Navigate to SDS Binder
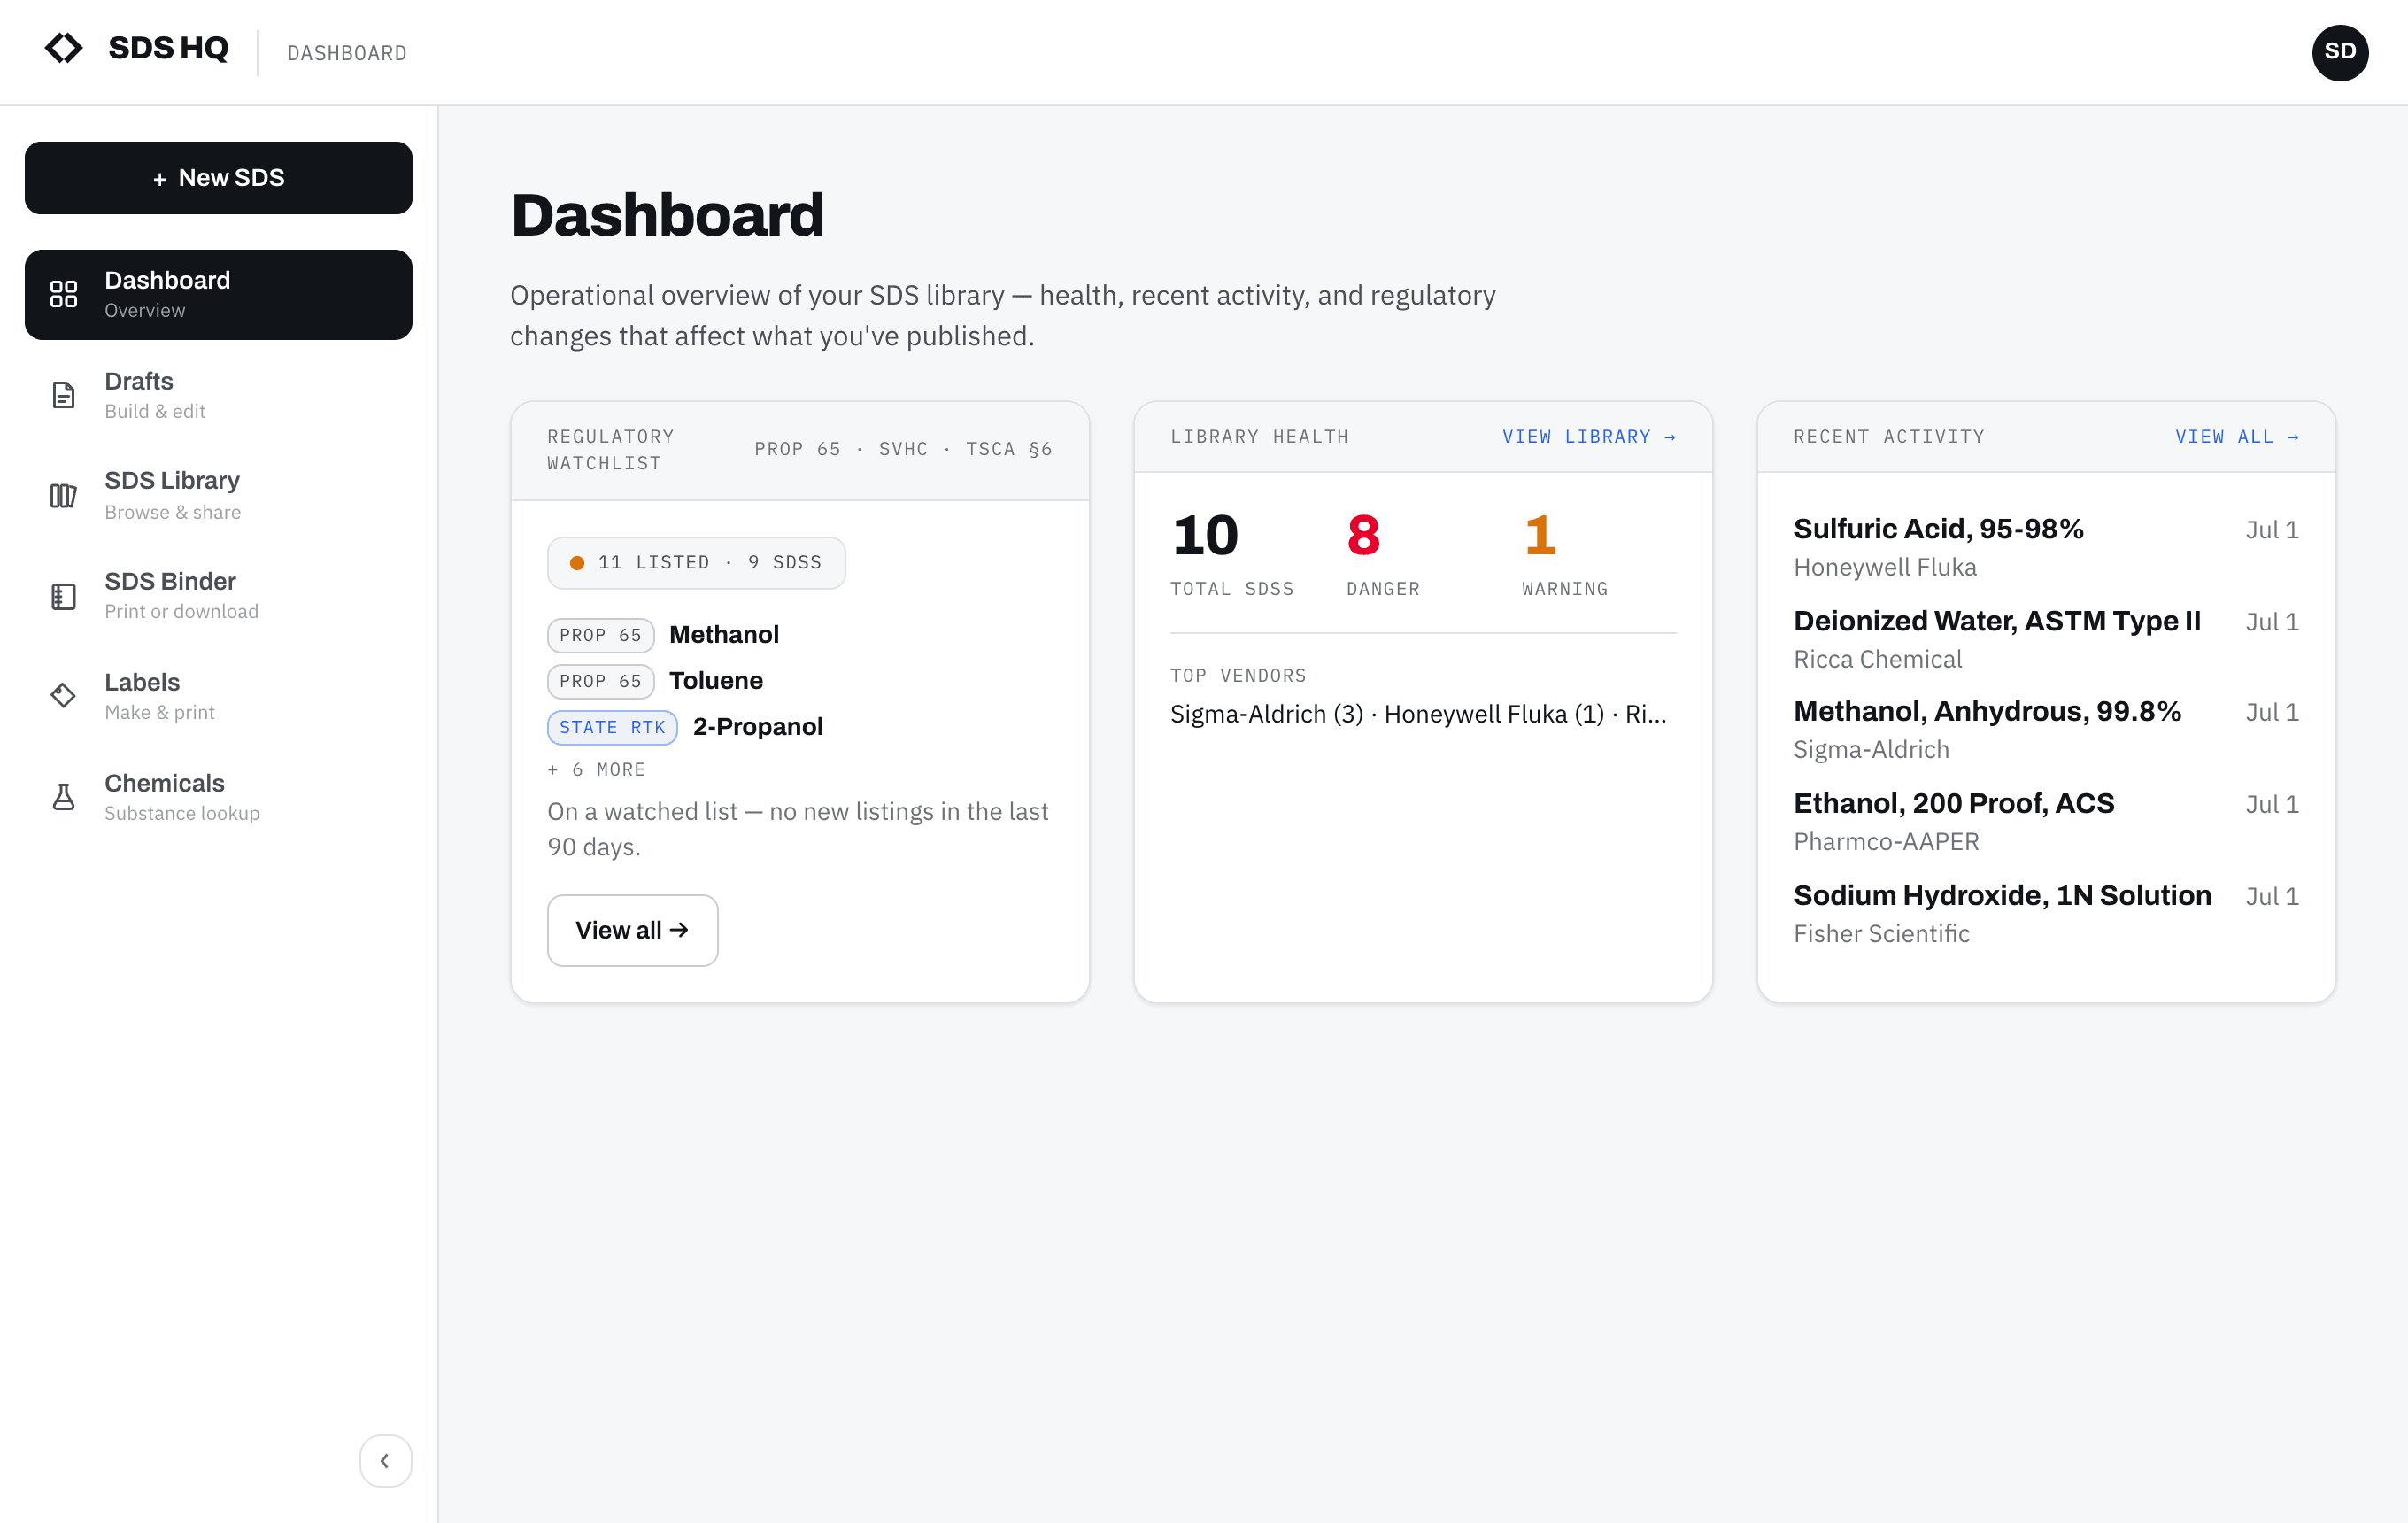 218,596
